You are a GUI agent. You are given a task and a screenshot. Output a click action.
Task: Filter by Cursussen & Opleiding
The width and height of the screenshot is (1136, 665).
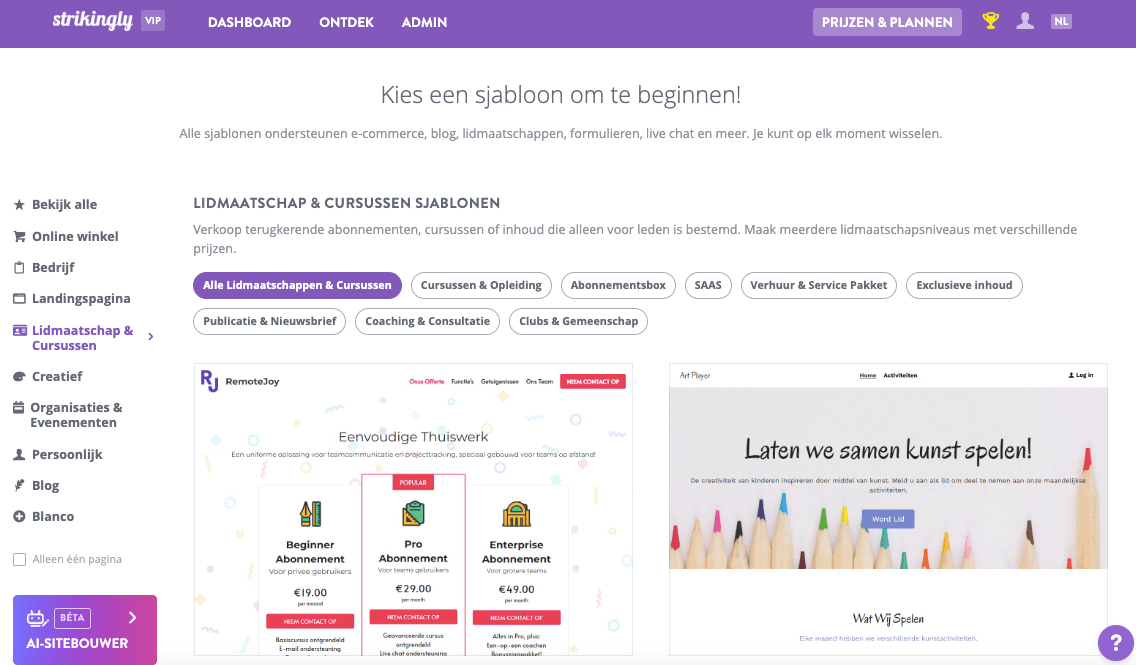481,285
